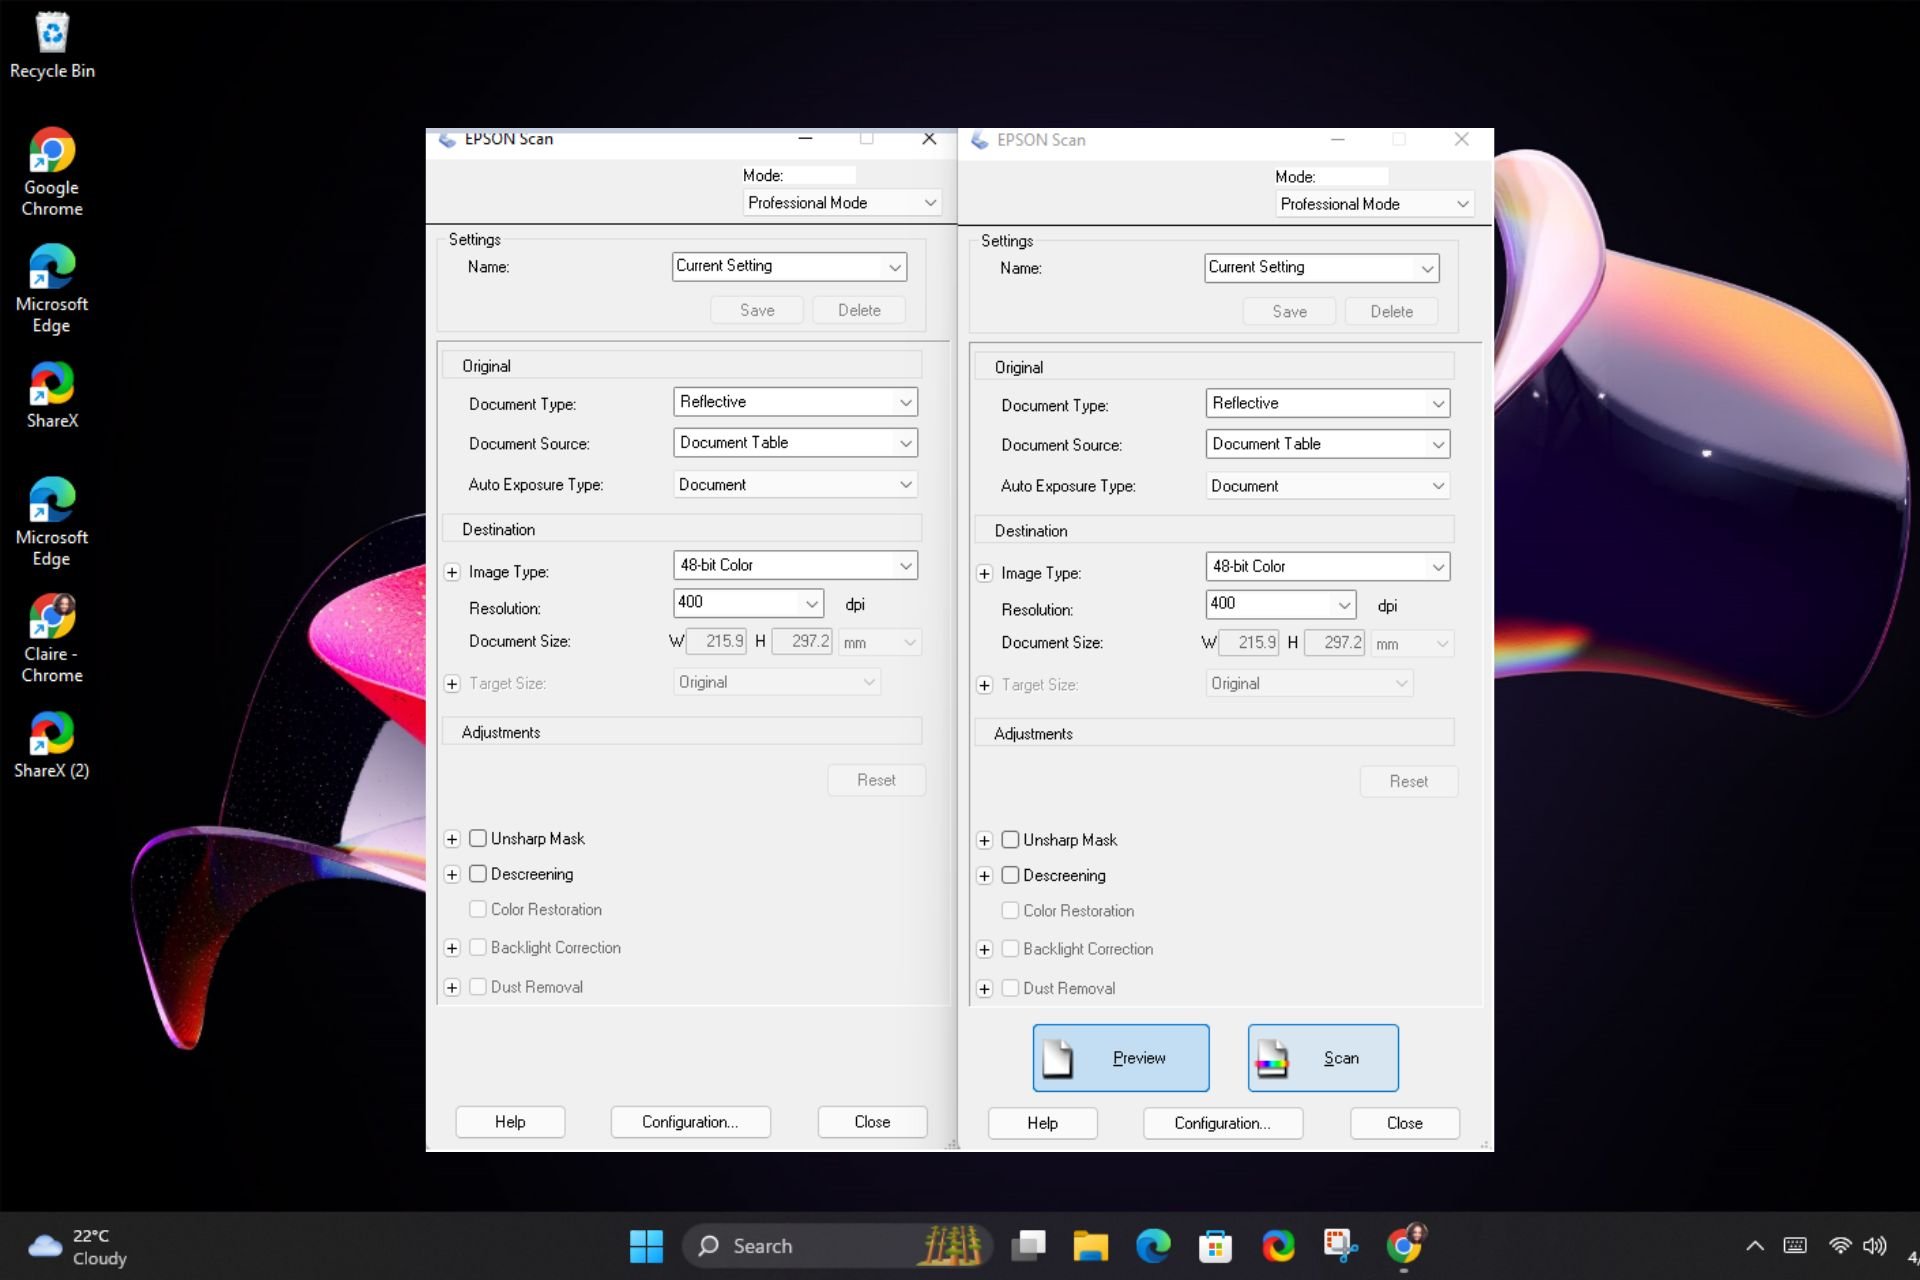The width and height of the screenshot is (1920, 1280).
Task: Click Delete settings in right window
Action: (1391, 312)
